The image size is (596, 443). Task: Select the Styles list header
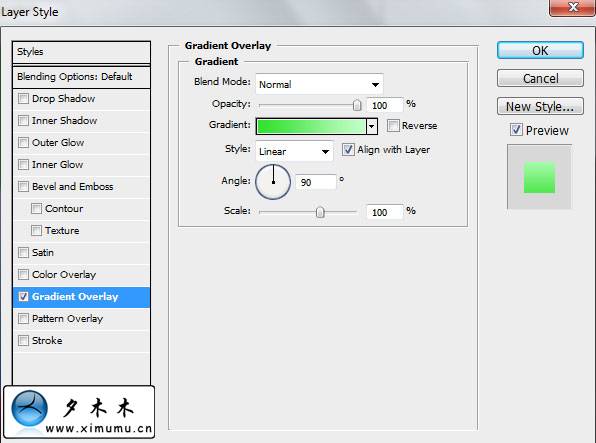coord(81,52)
